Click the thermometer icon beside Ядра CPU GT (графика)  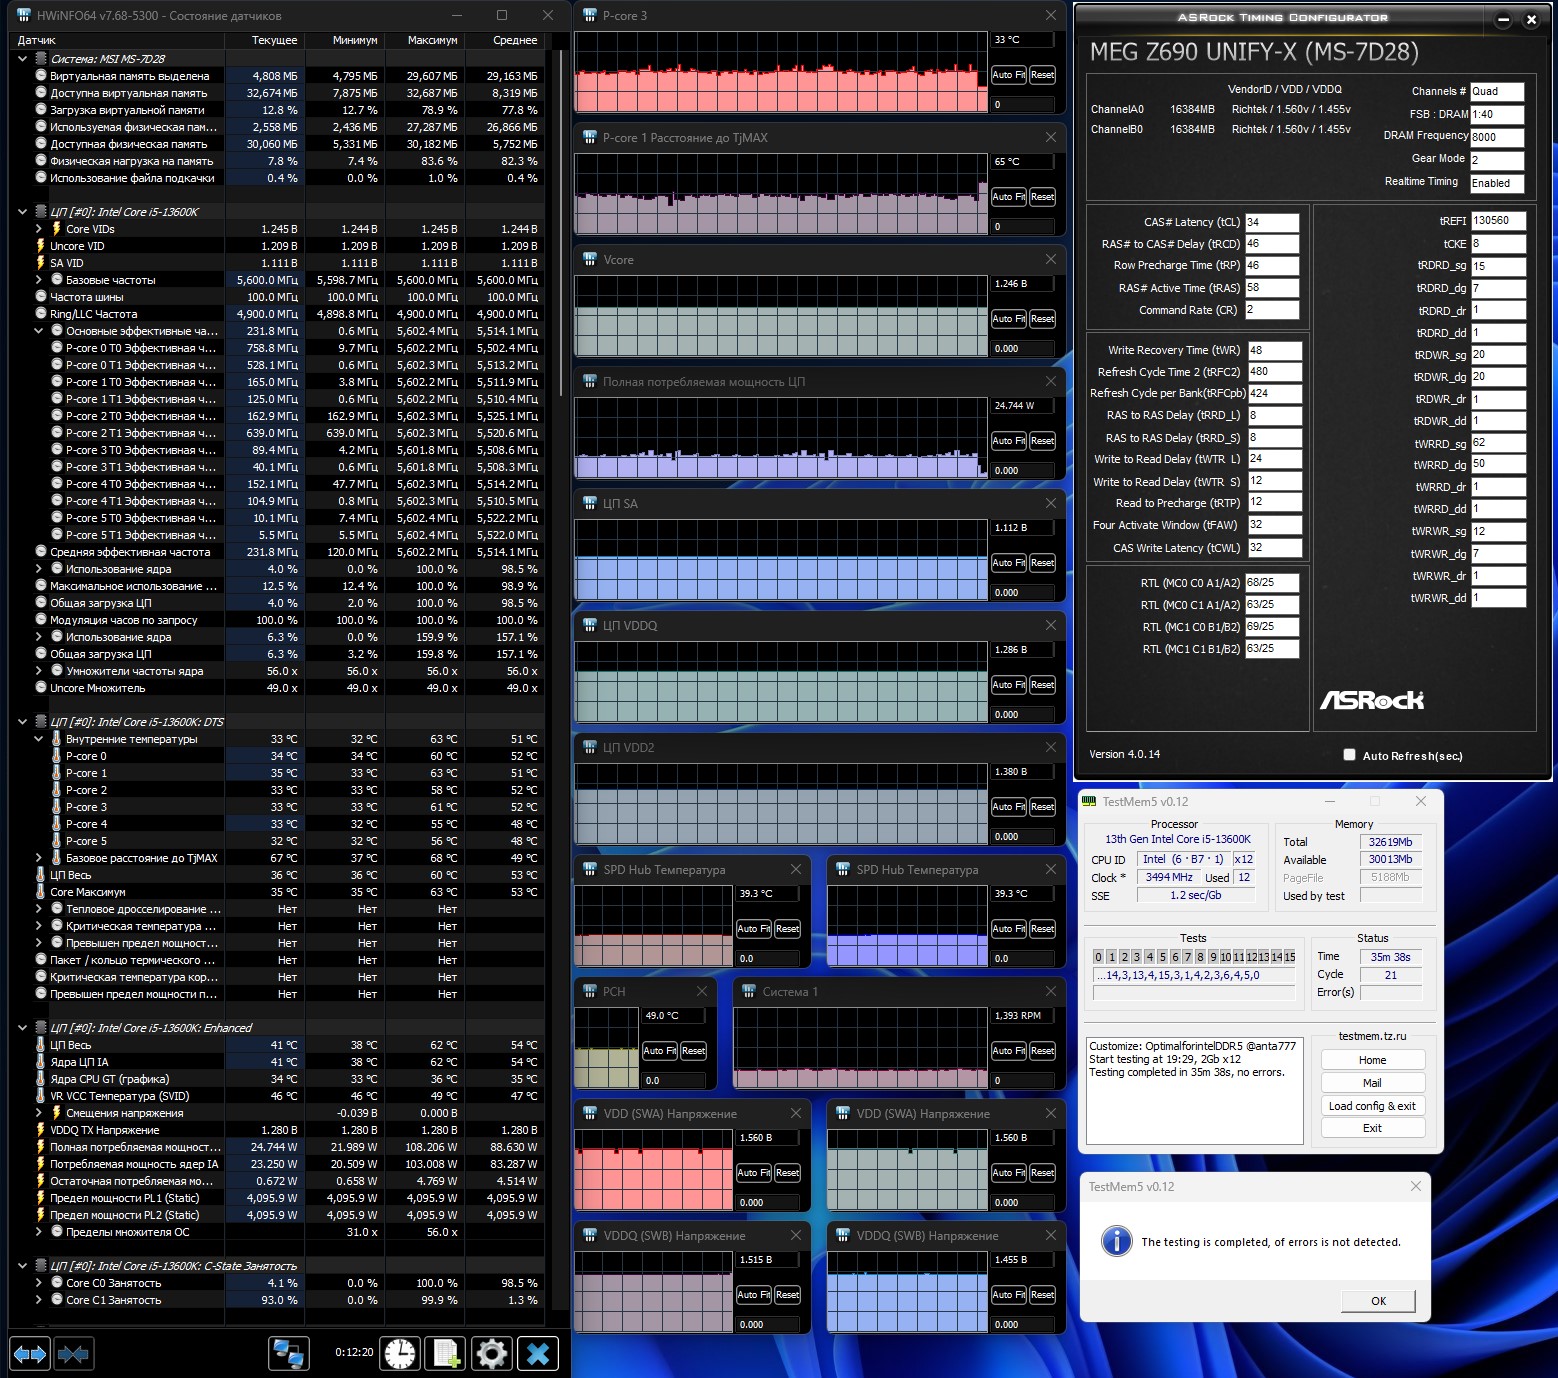point(41,1079)
